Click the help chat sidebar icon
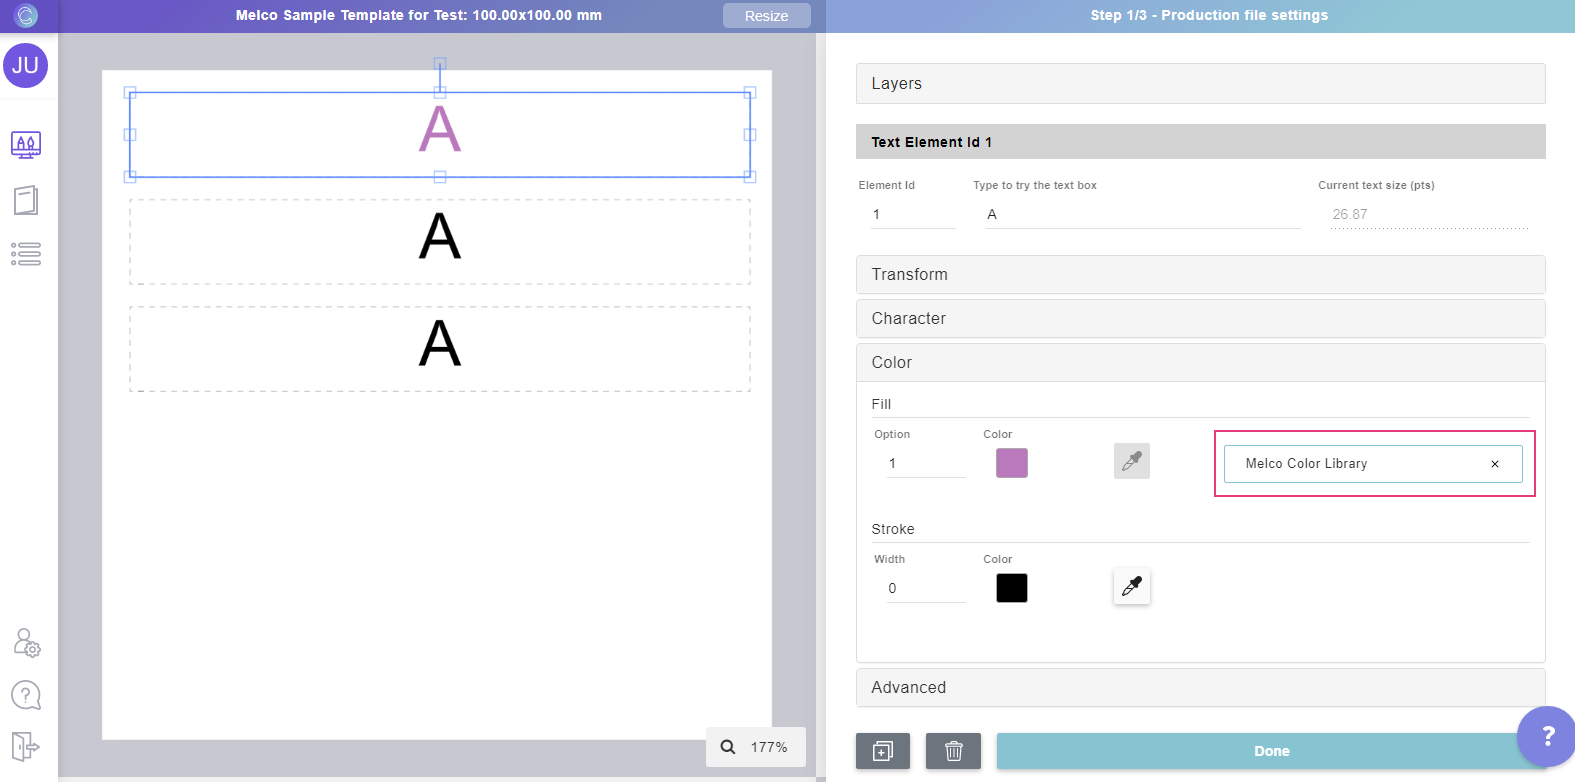 (26, 695)
